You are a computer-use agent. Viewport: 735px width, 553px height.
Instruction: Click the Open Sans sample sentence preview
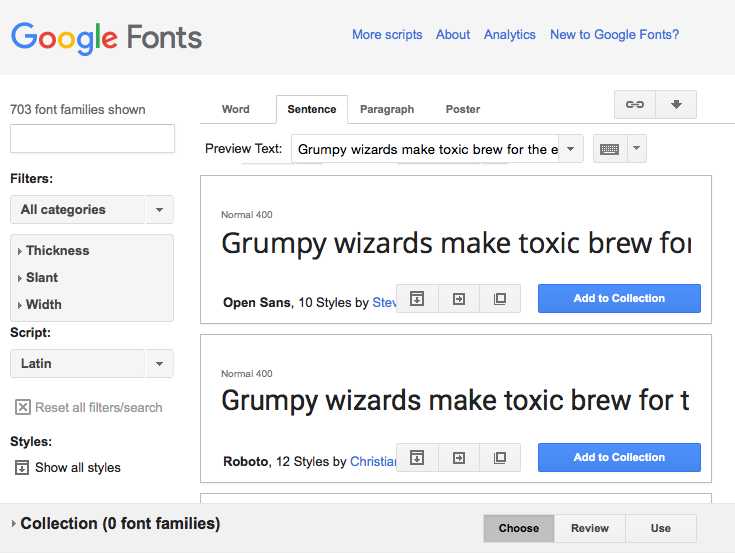tap(456, 244)
